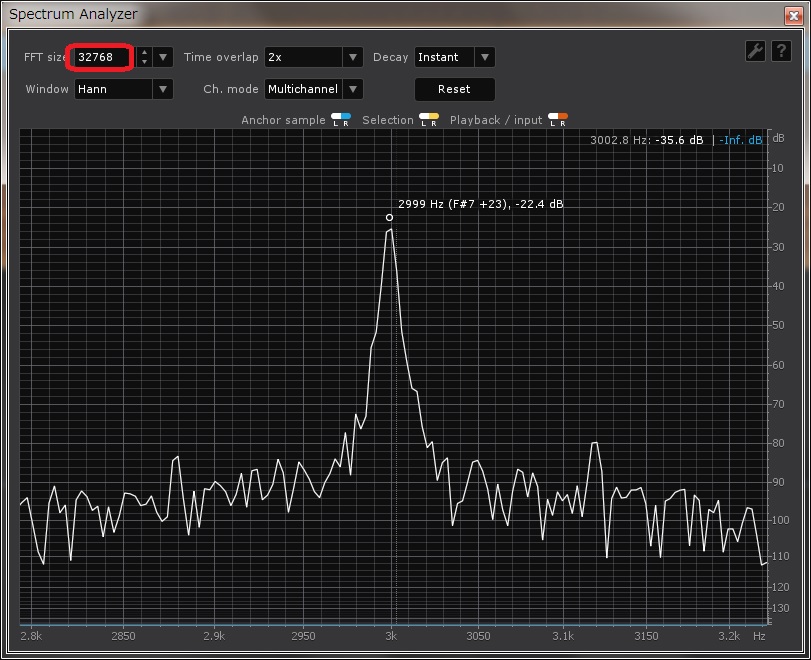
Task: Click the Reset button
Action: pos(455,89)
